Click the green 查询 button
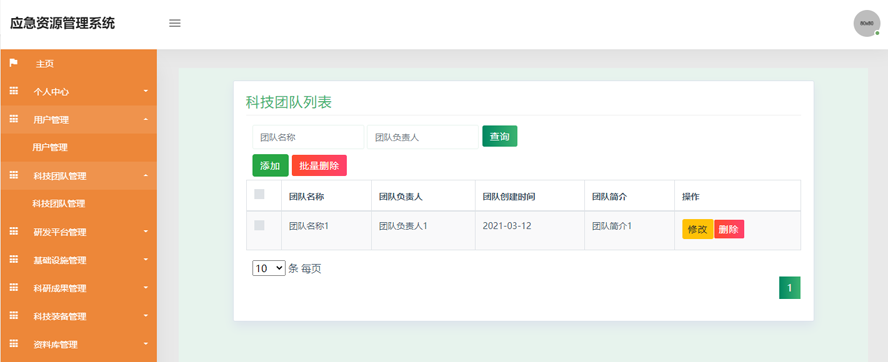 click(500, 136)
